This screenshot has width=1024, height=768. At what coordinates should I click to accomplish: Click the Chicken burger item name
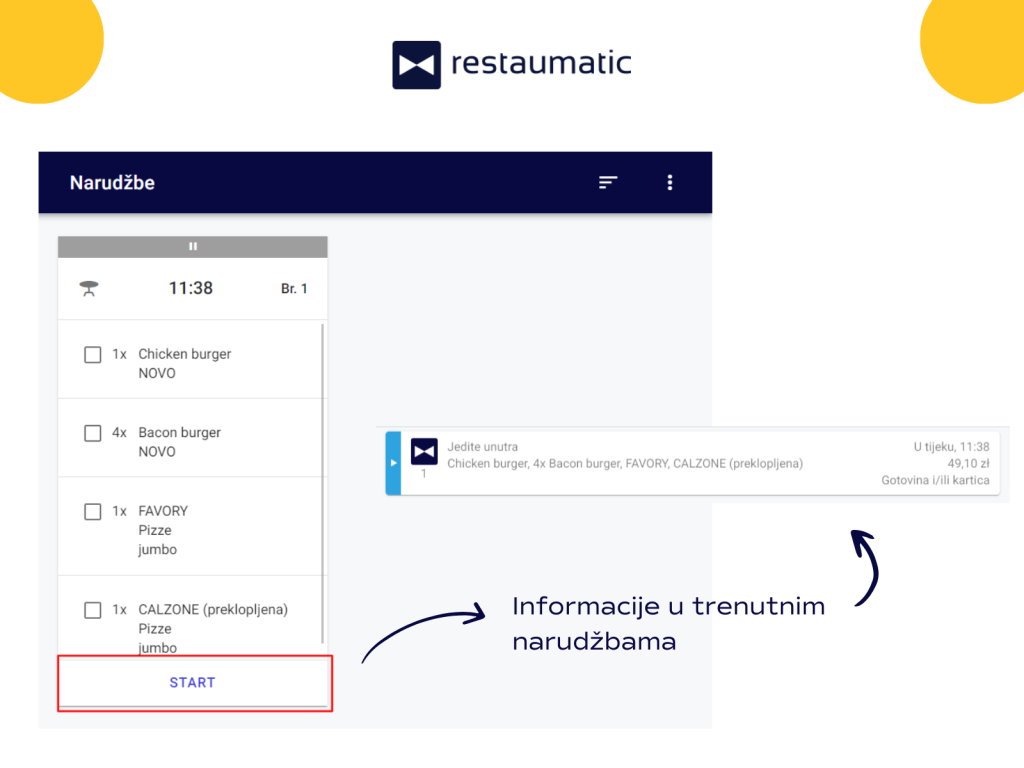pyautogui.click(x=185, y=354)
